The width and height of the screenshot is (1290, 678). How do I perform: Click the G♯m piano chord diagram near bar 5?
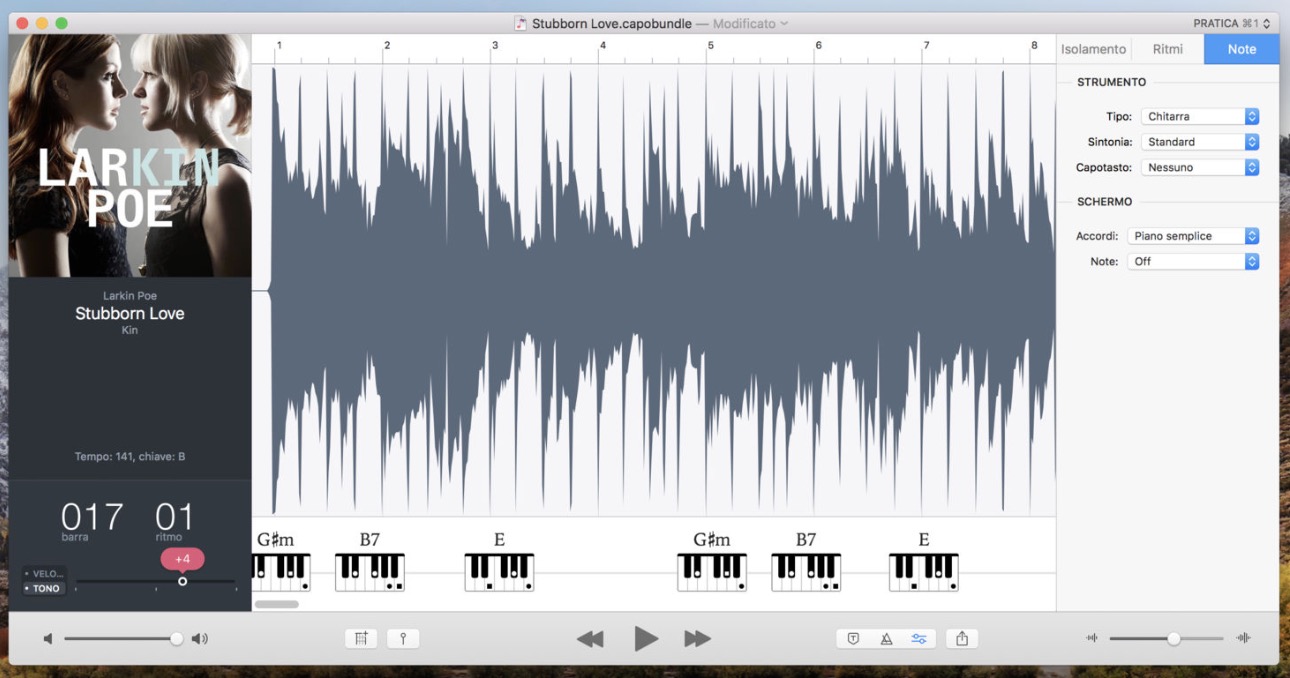pyautogui.click(x=712, y=572)
